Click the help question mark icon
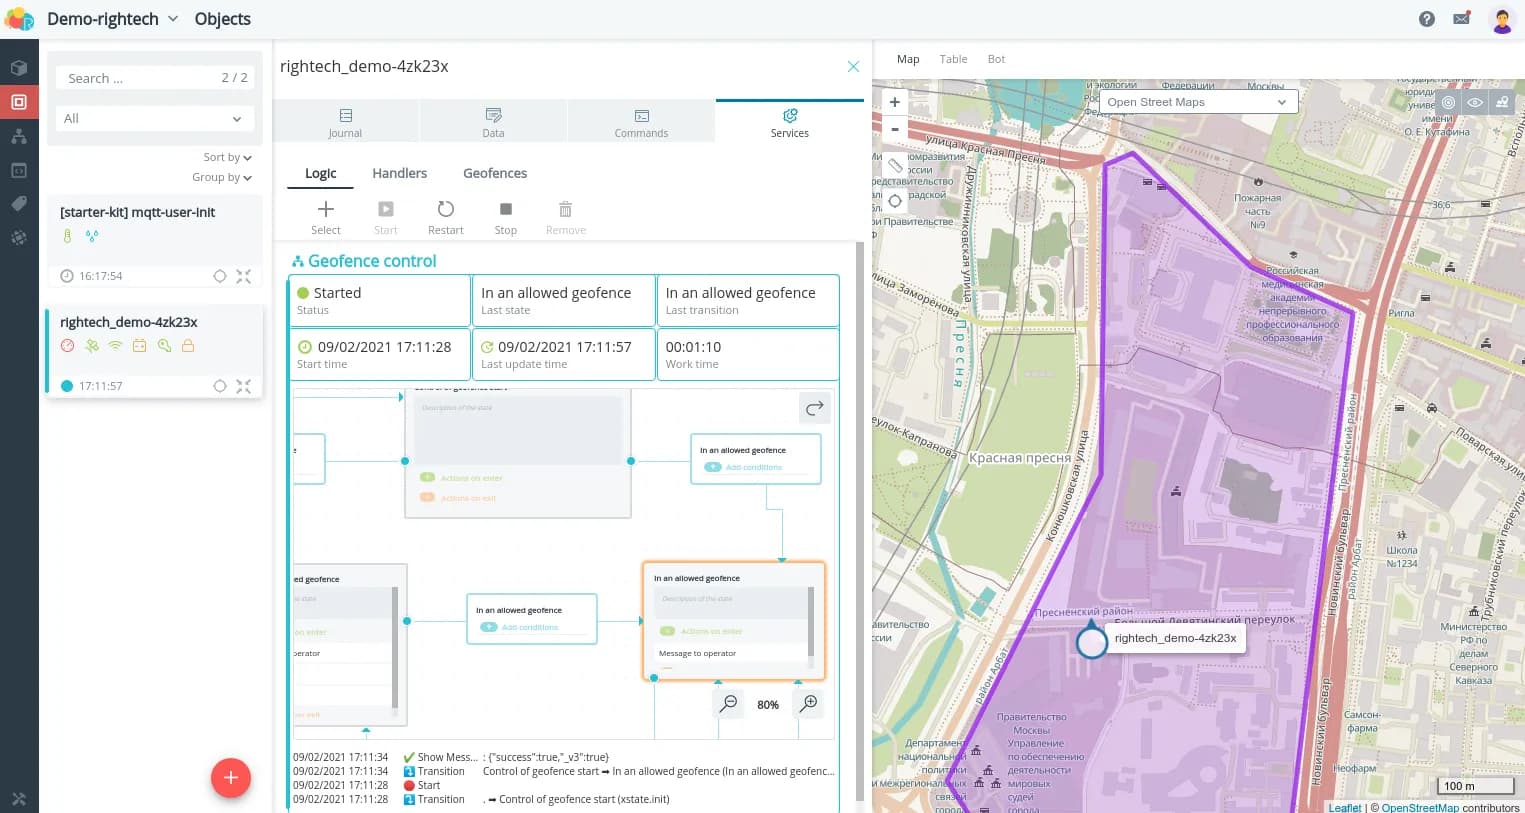This screenshot has width=1525, height=813. (x=1427, y=19)
